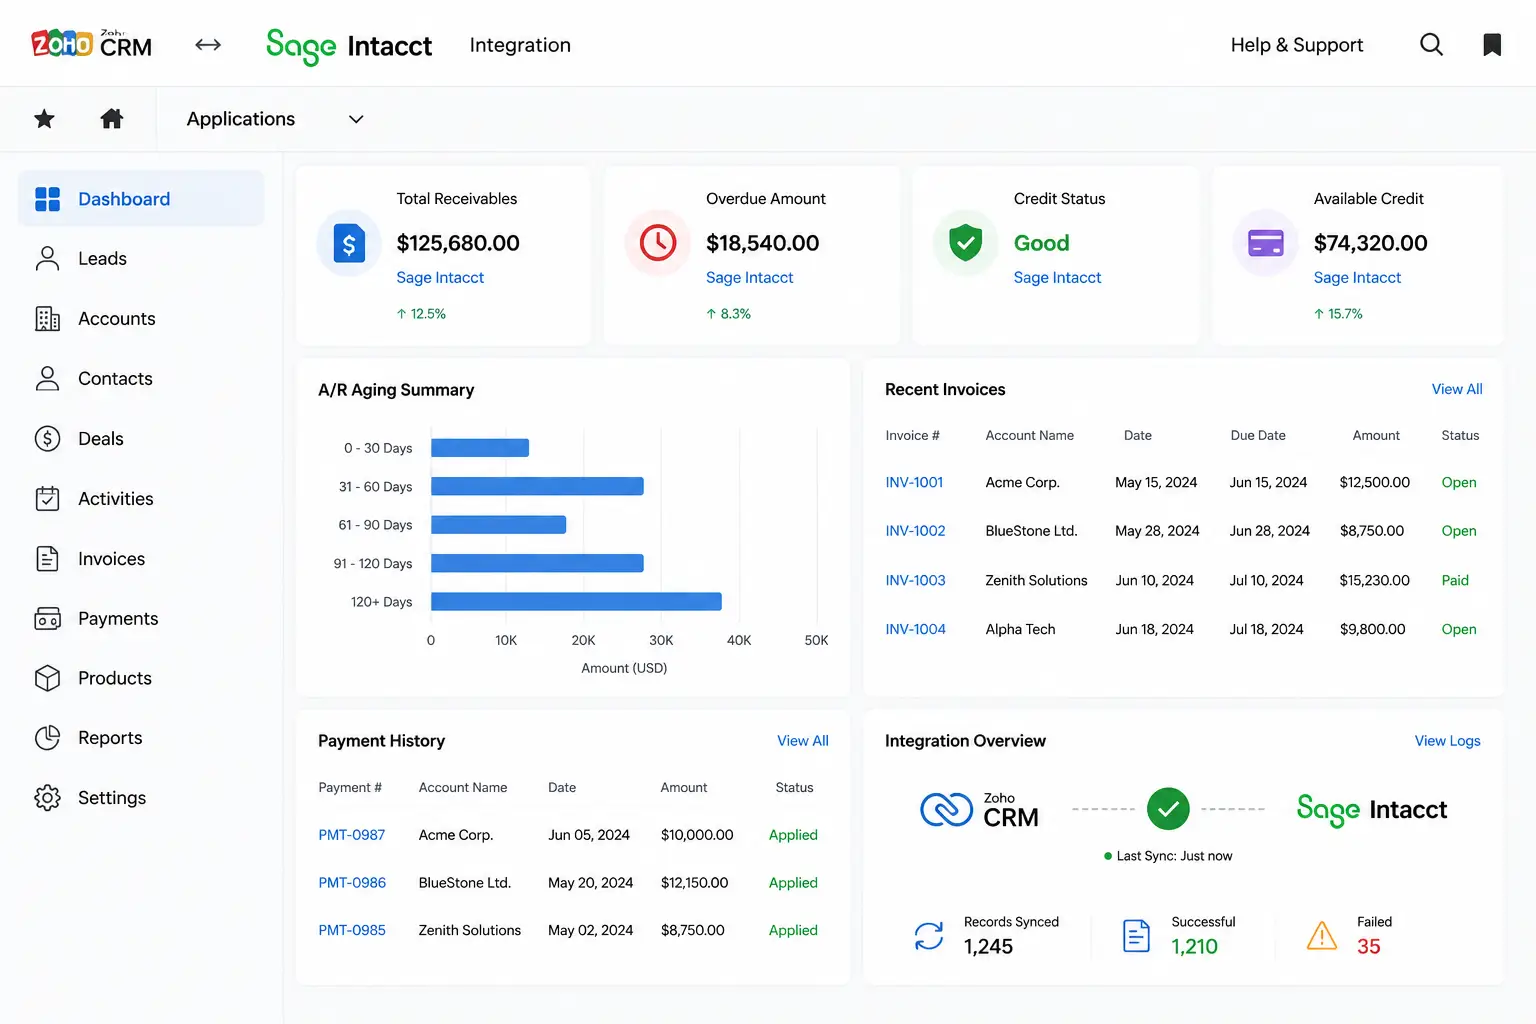Image resolution: width=1536 pixels, height=1024 pixels.
Task: Click the bidirectional sync arrow icon
Action: click(x=208, y=44)
